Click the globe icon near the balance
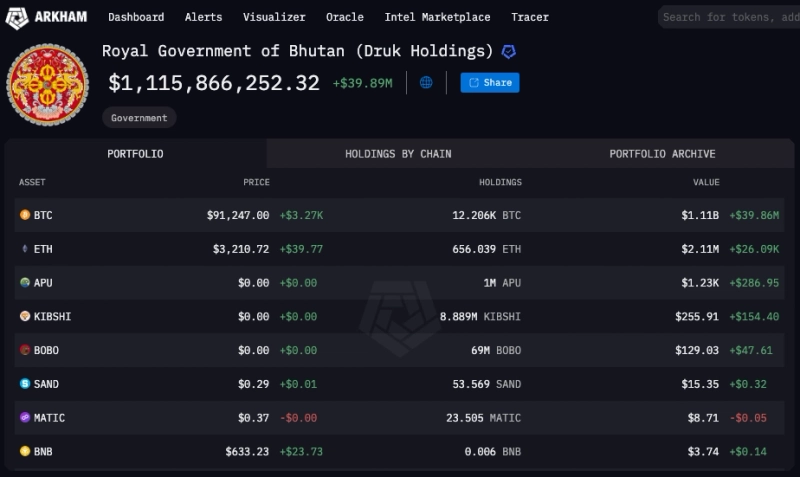 click(426, 83)
